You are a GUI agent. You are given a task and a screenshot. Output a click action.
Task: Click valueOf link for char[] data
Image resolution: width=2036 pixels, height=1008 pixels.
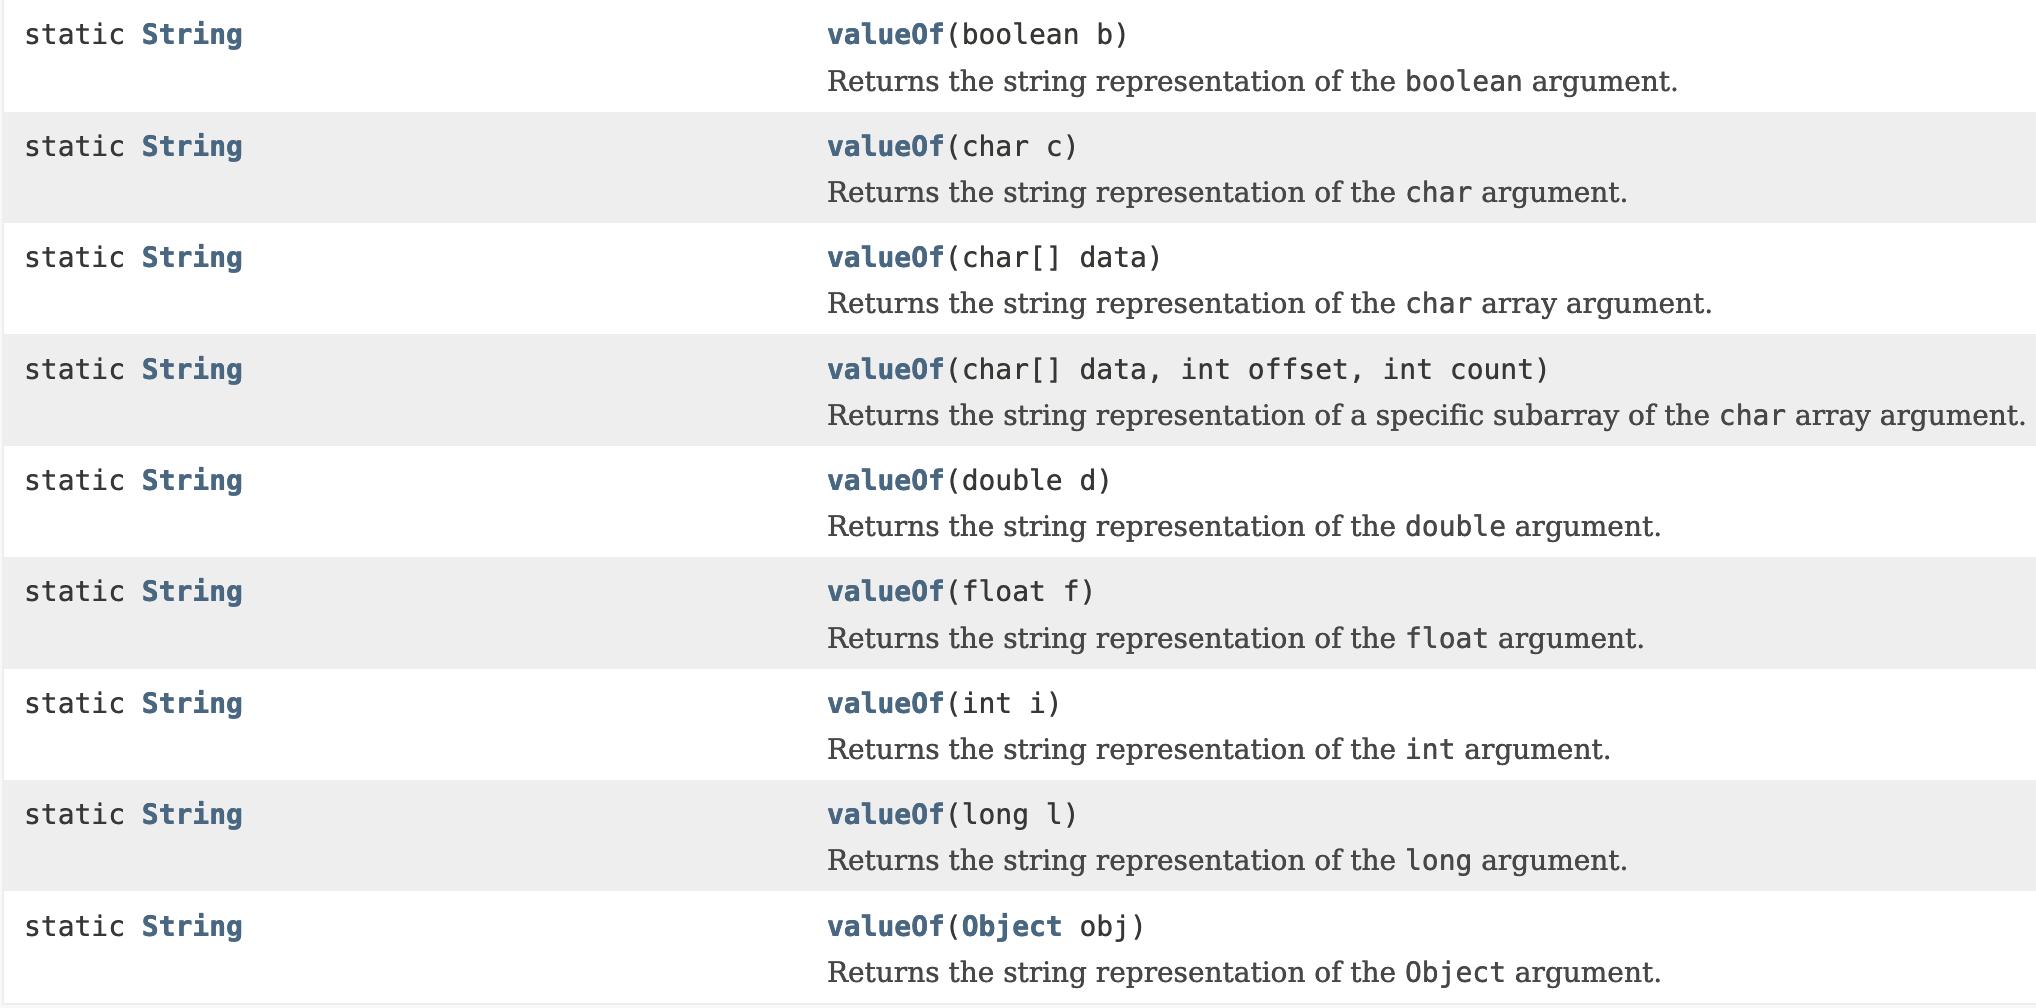coord(885,258)
